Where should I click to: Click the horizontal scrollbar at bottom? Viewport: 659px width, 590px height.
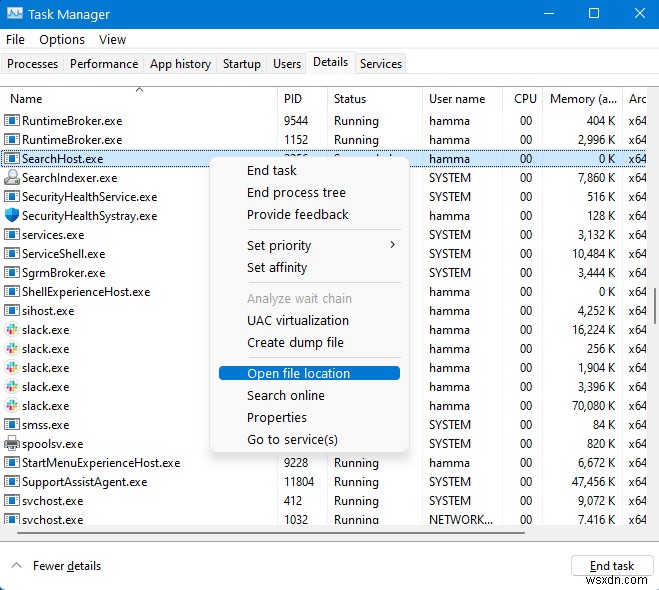[x=271, y=533]
